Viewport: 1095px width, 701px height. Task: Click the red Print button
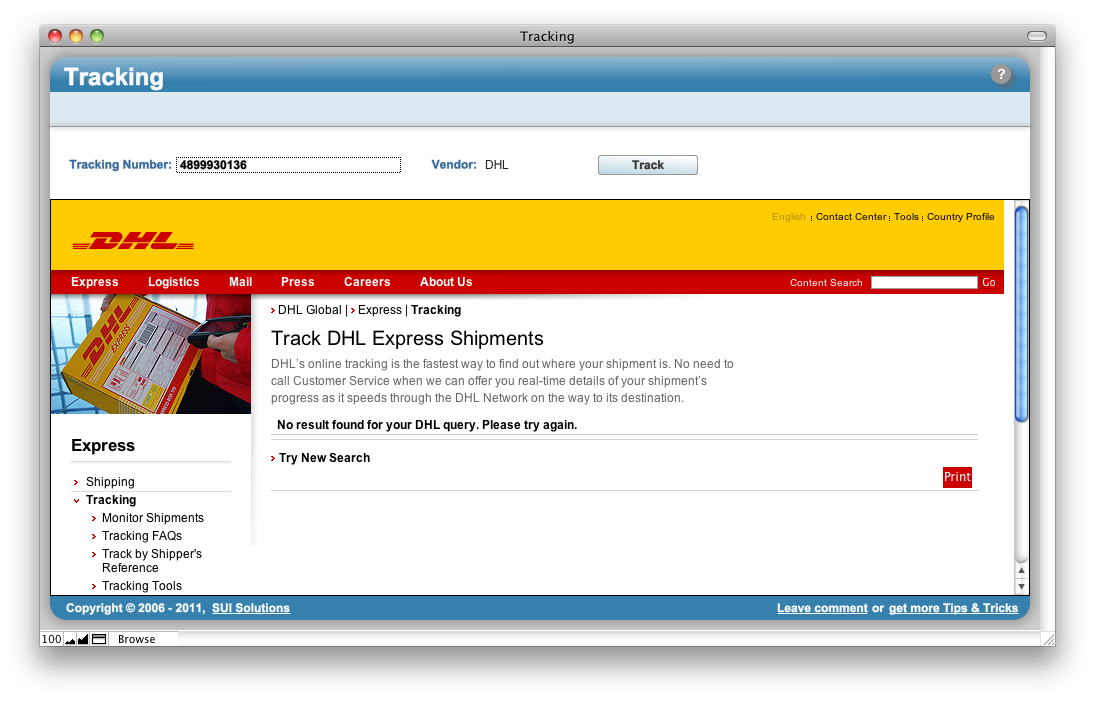click(957, 477)
